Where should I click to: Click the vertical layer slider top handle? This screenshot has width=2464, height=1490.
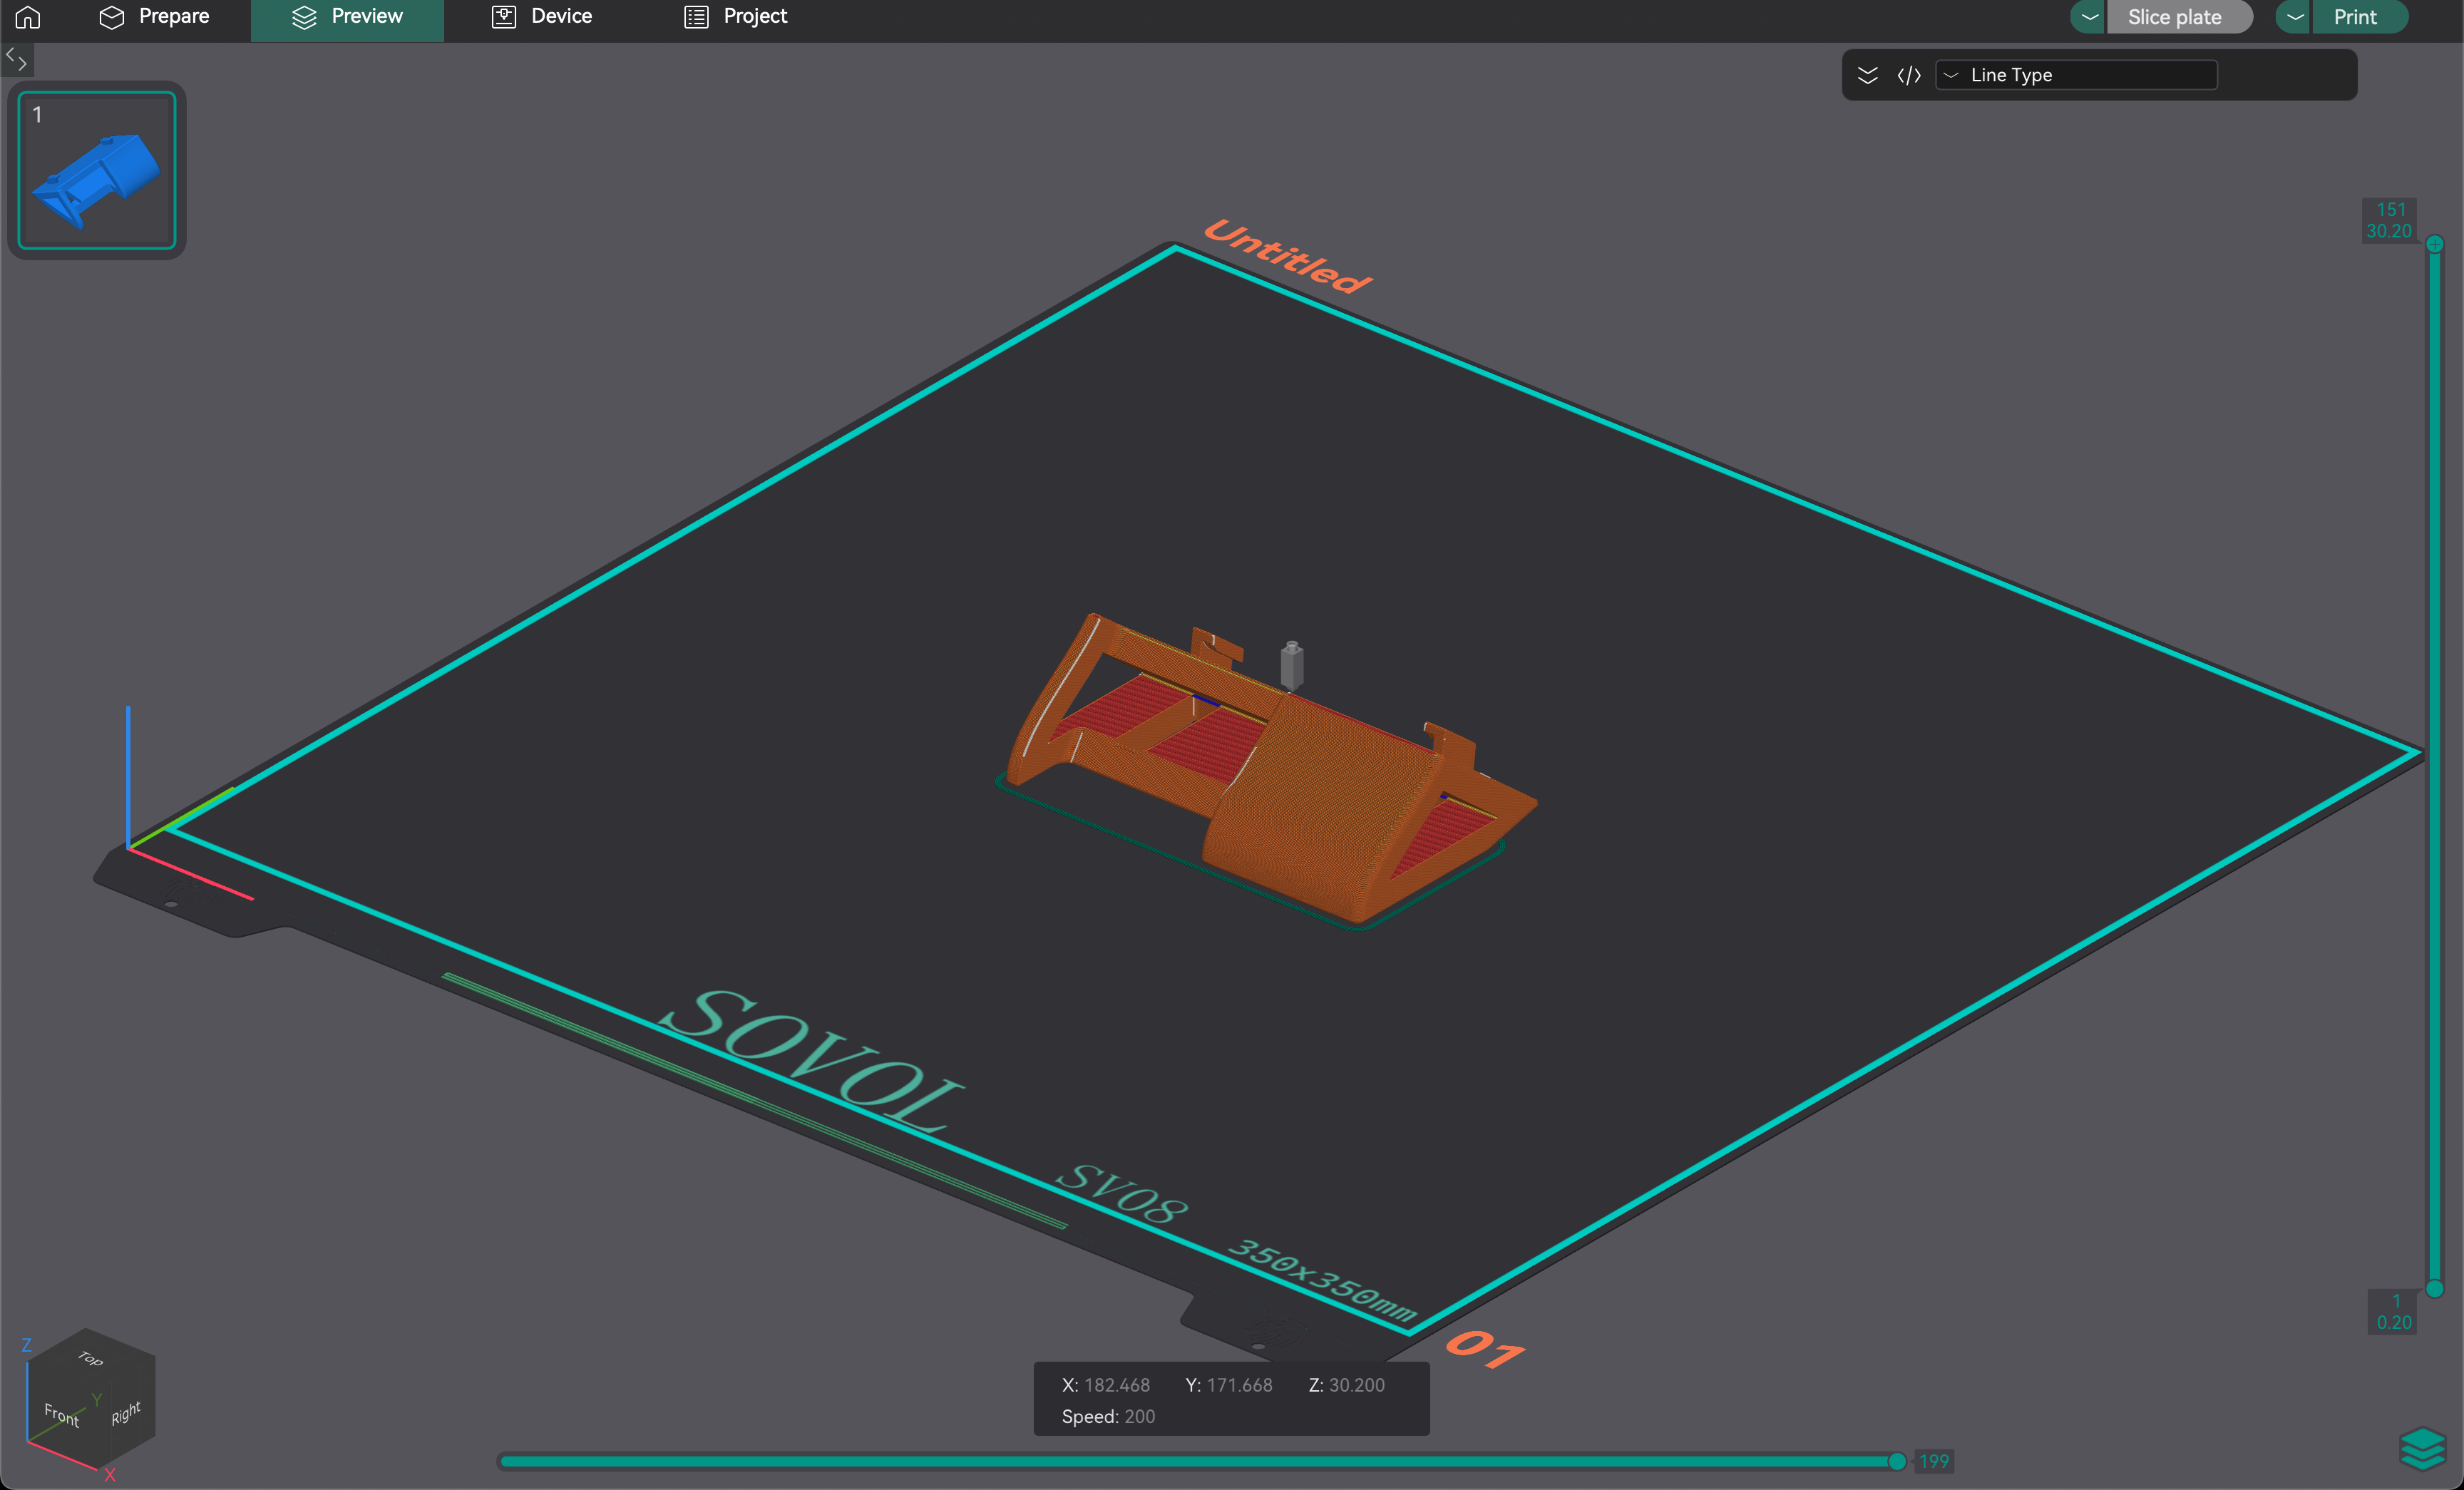[2435, 244]
